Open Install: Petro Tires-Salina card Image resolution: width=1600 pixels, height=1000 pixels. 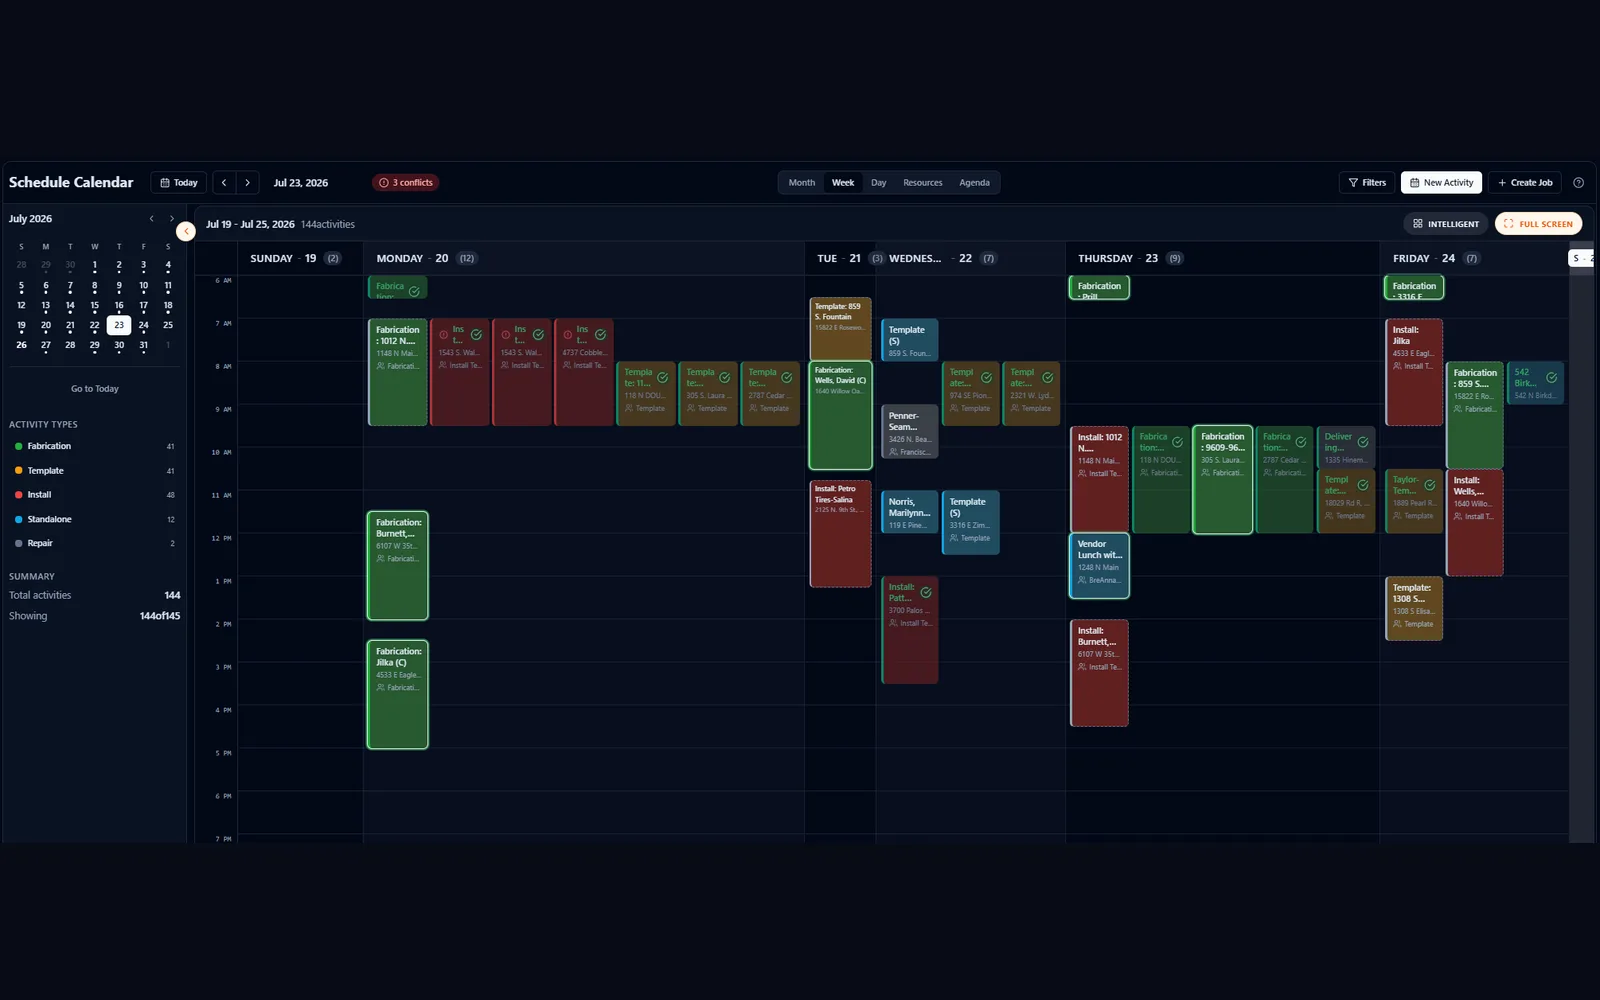(840, 534)
